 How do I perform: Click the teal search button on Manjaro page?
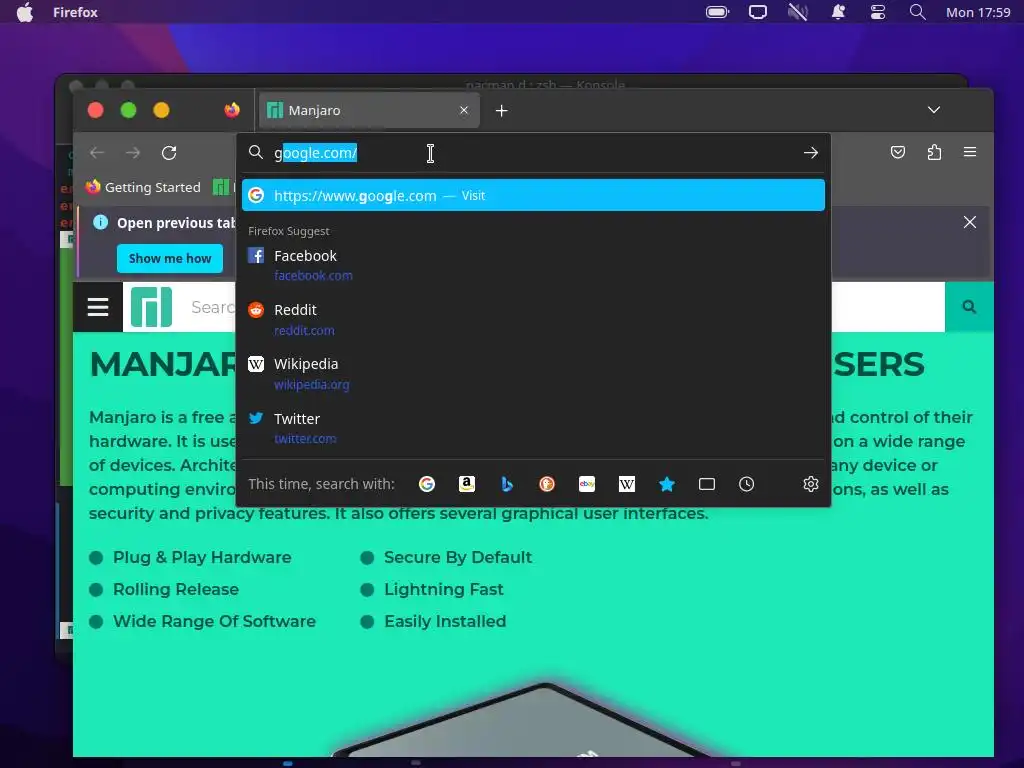point(969,307)
